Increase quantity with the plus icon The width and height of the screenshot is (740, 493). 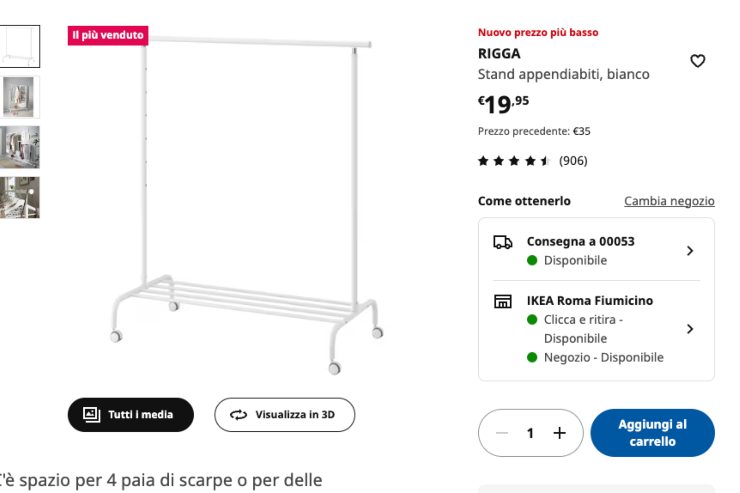pyautogui.click(x=560, y=433)
